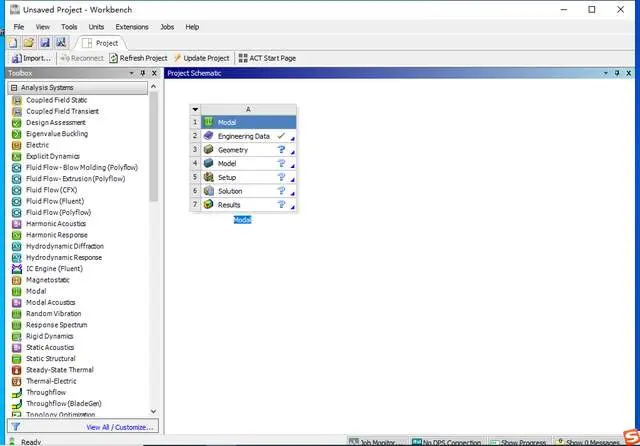Click the Explicit Dynamics icon
Image resolution: width=640 pixels, height=446 pixels.
[x=16, y=157]
